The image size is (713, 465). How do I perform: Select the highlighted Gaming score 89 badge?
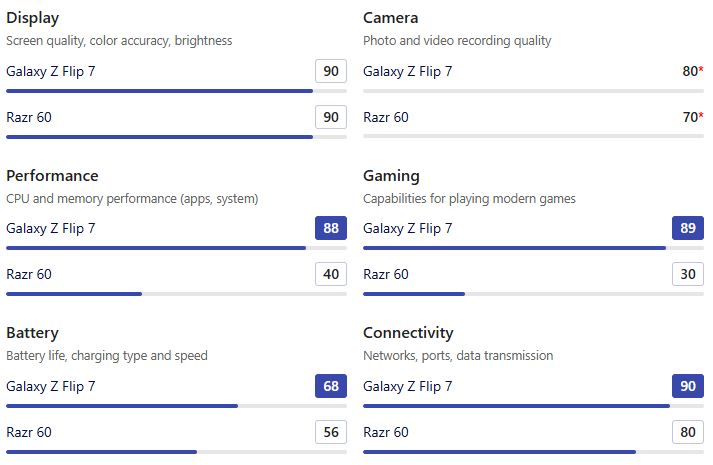coord(688,228)
